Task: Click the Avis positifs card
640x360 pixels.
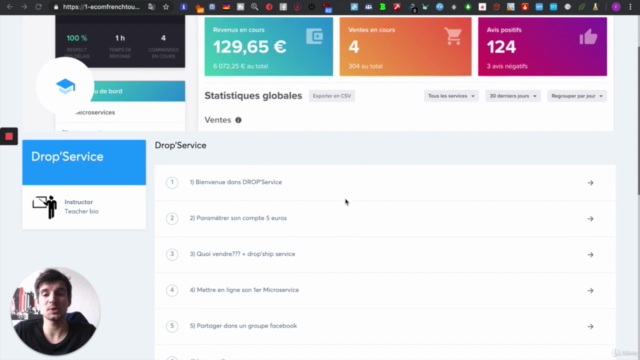Action: [542, 47]
